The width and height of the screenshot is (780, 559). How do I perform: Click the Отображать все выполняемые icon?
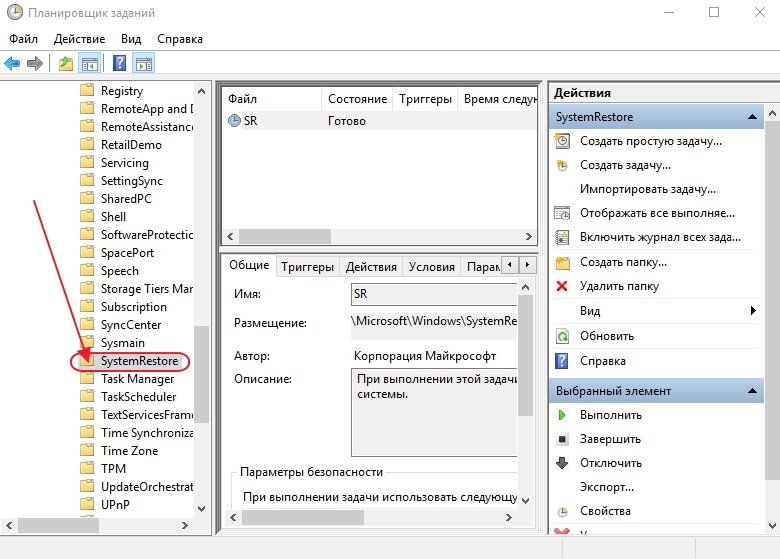pyautogui.click(x=562, y=213)
